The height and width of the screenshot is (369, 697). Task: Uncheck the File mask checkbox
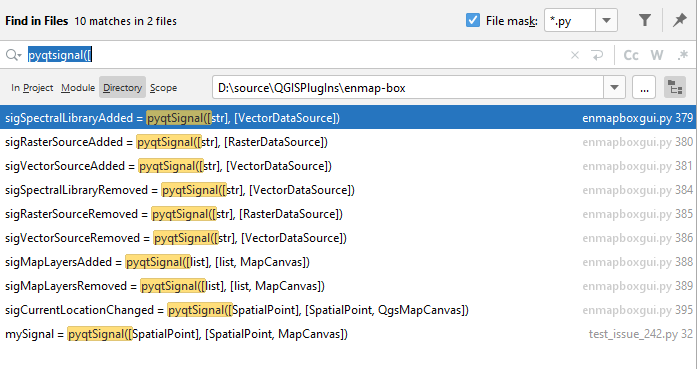pyautogui.click(x=473, y=20)
